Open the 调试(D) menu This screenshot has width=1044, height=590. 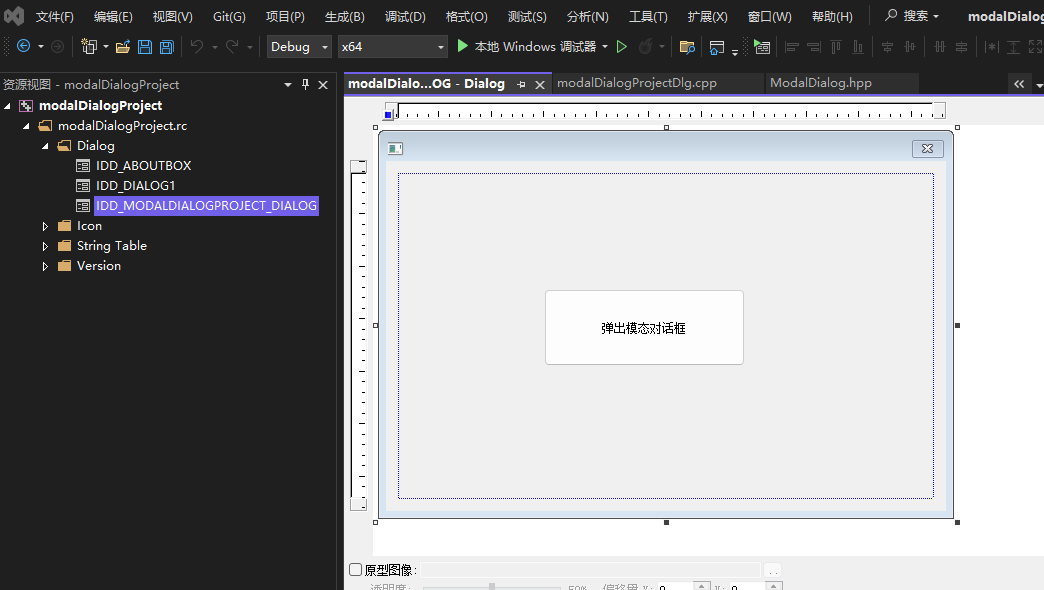point(405,16)
